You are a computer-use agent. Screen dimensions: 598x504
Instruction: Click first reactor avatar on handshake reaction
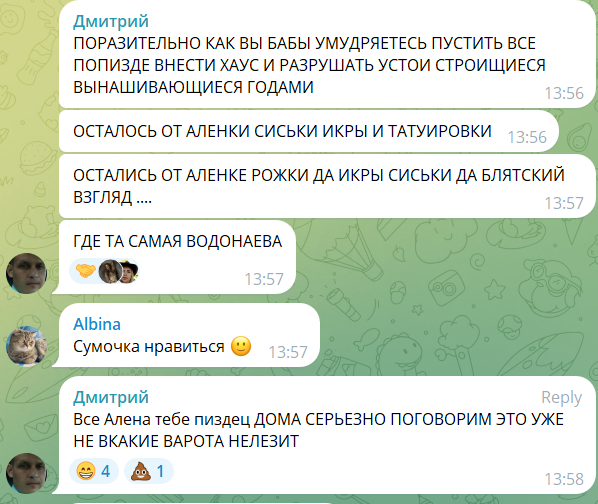coord(110,271)
